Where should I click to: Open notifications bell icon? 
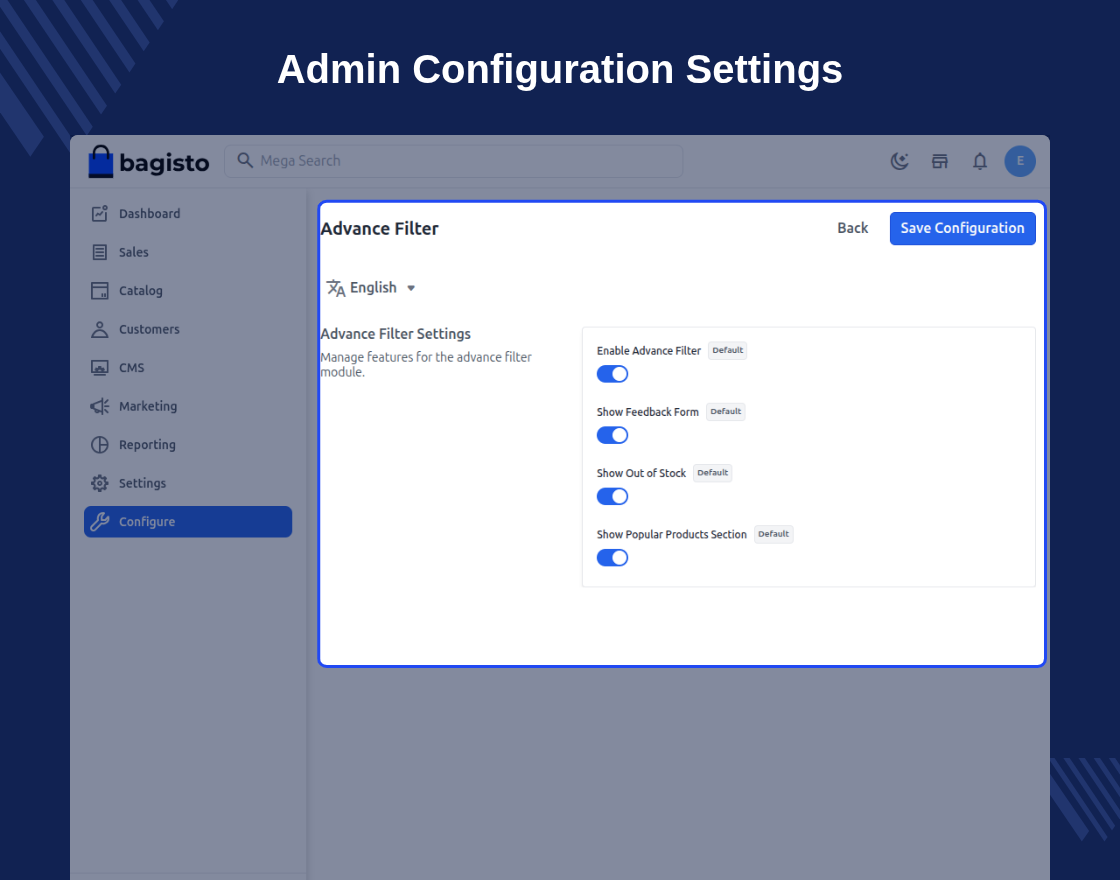[x=980, y=161]
